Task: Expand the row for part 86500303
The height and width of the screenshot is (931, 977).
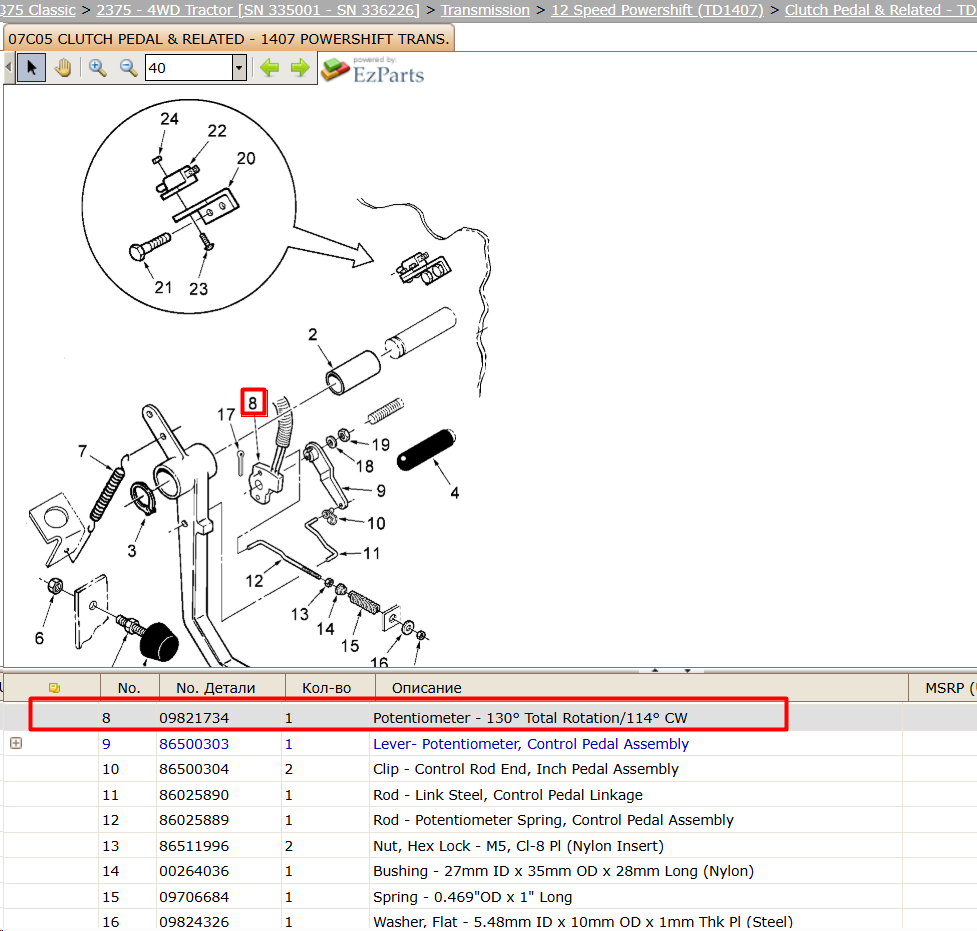Action: pos(16,743)
